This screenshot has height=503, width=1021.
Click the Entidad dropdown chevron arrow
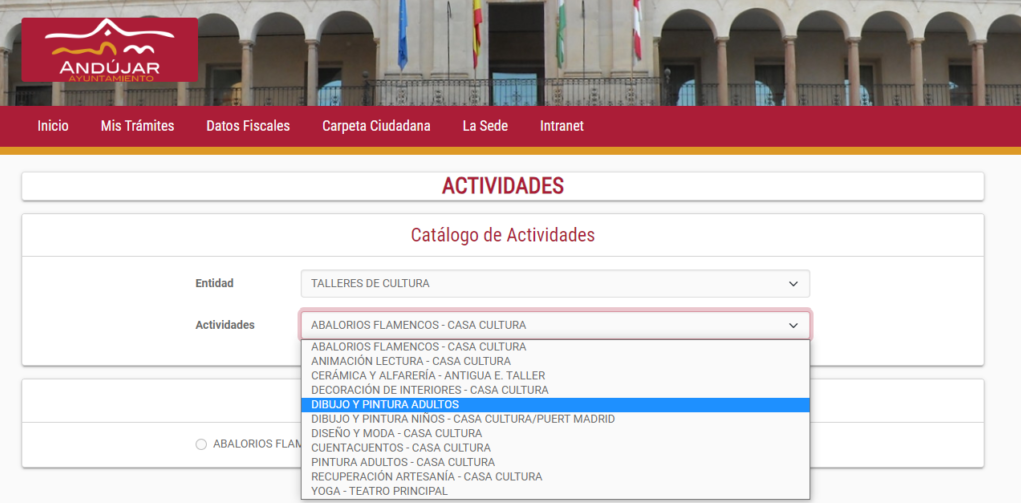(793, 284)
